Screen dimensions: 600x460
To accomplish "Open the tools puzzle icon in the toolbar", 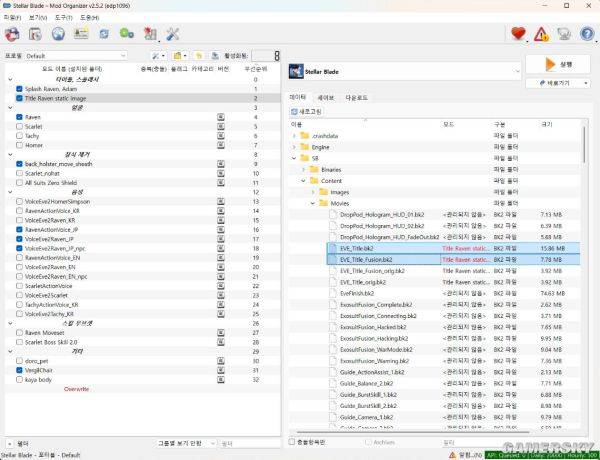I will coord(150,34).
